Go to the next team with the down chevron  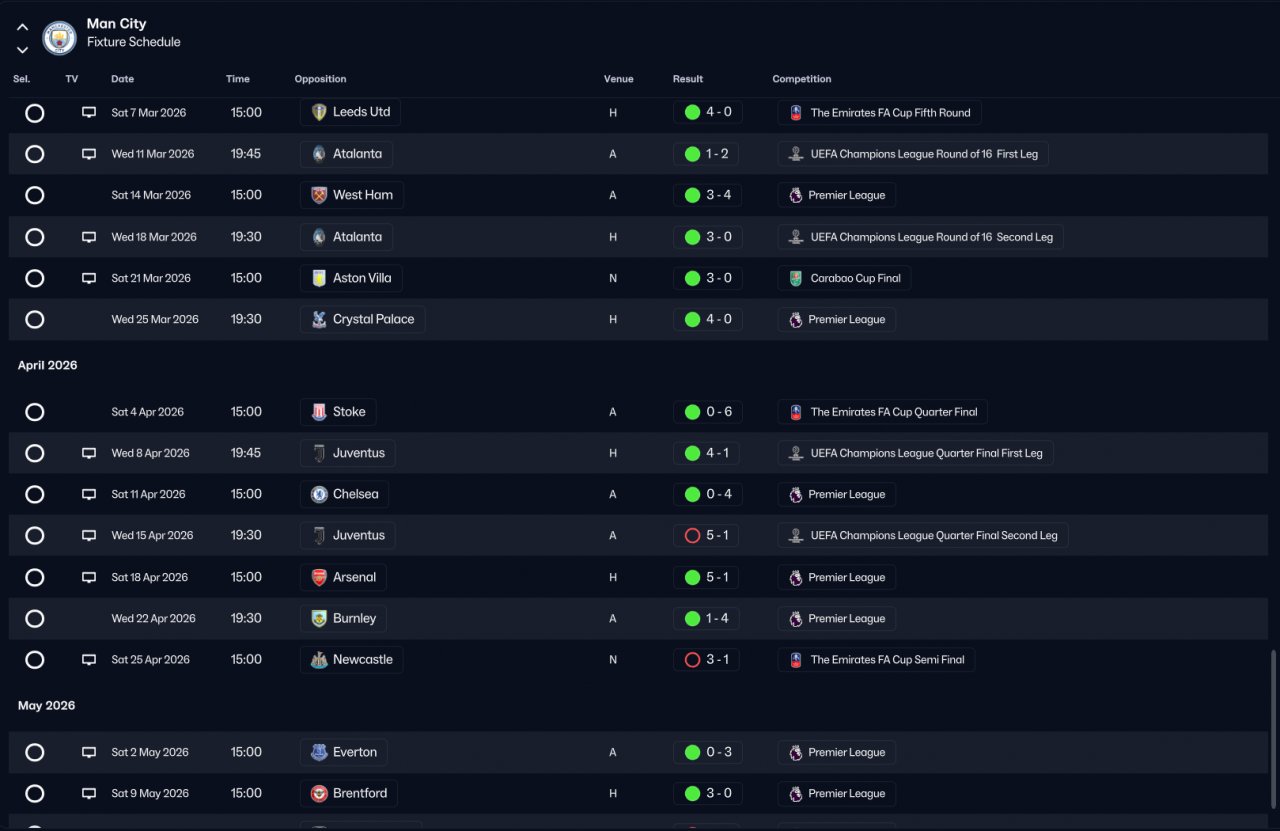(22, 50)
